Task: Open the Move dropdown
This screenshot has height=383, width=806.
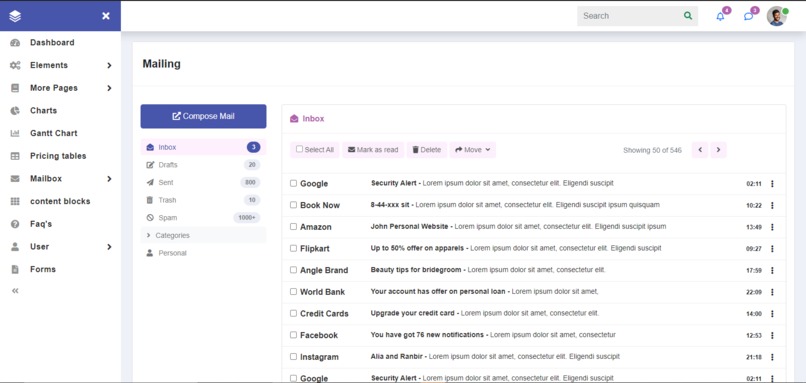Action: (x=473, y=150)
